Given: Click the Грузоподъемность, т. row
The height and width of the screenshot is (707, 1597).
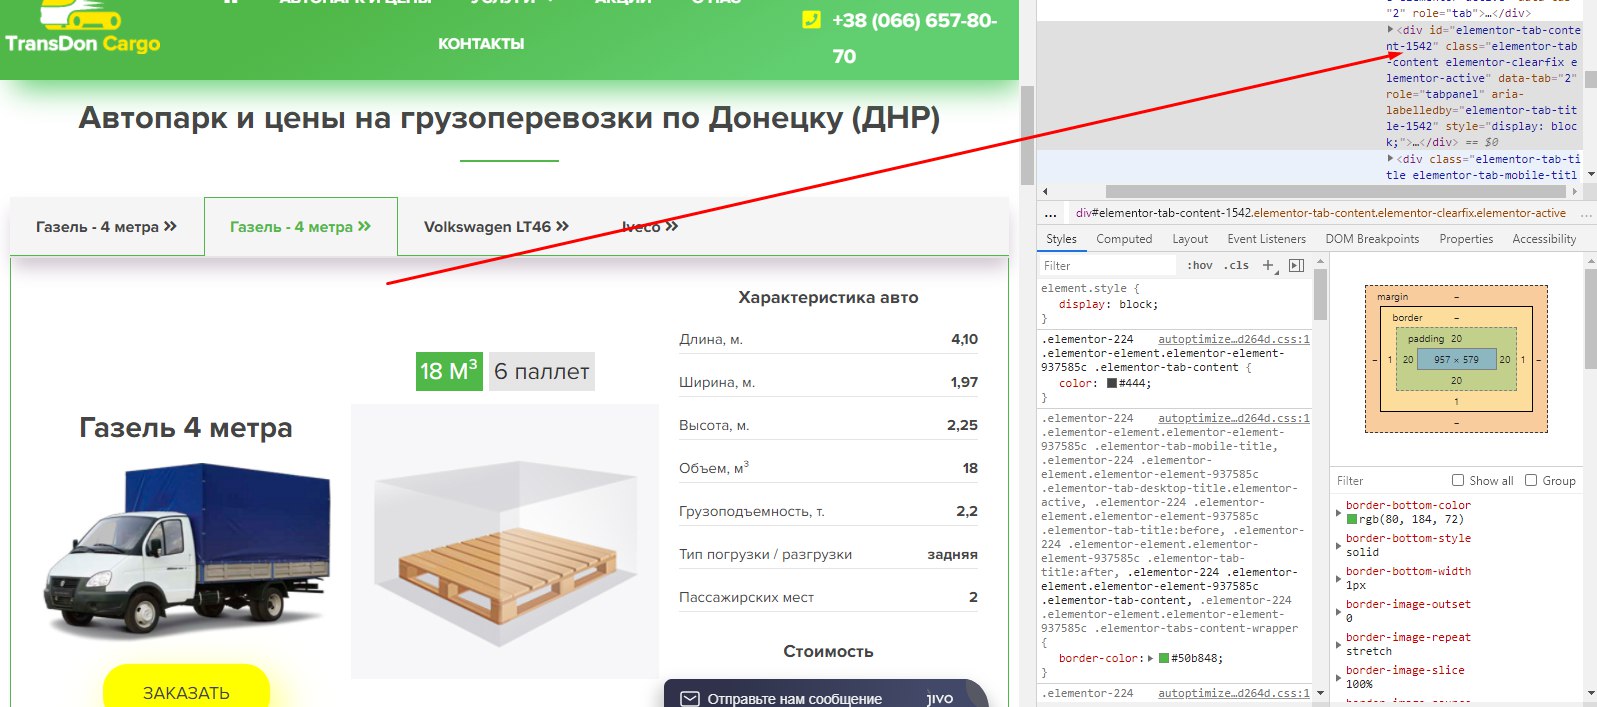Looking at the screenshot, I should point(828,511).
